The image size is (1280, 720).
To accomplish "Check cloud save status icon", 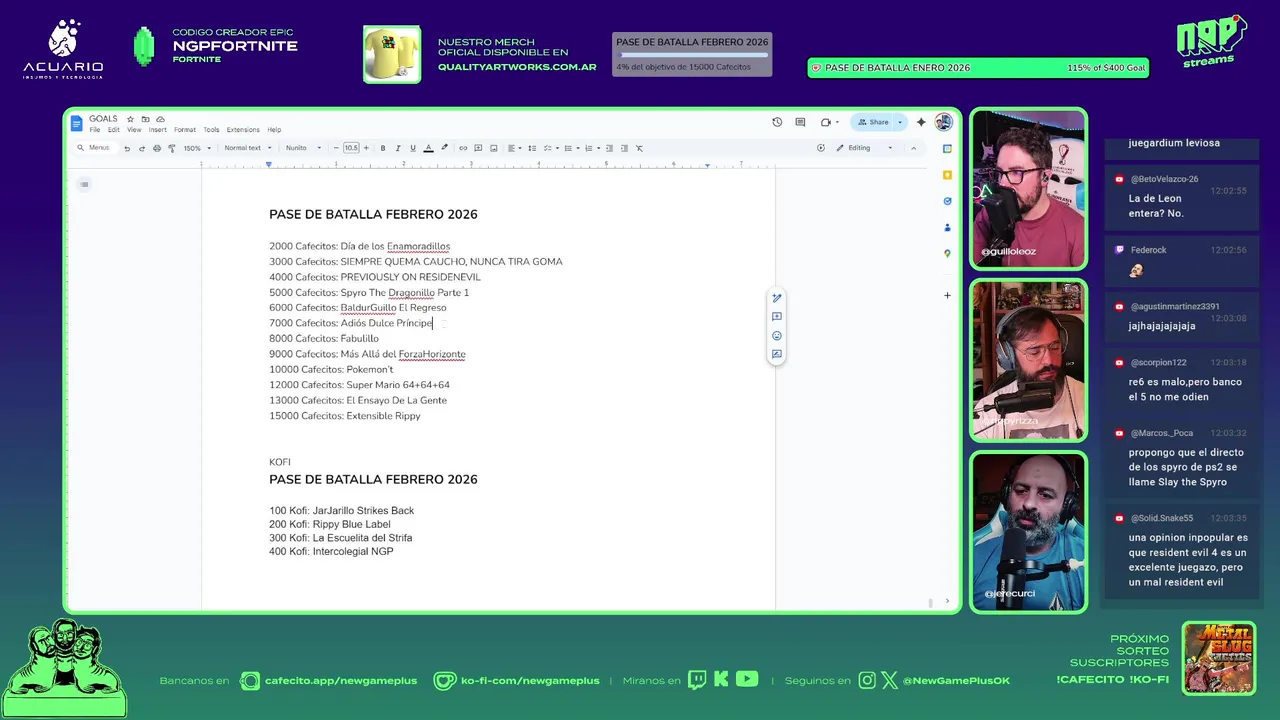I will (160, 119).
